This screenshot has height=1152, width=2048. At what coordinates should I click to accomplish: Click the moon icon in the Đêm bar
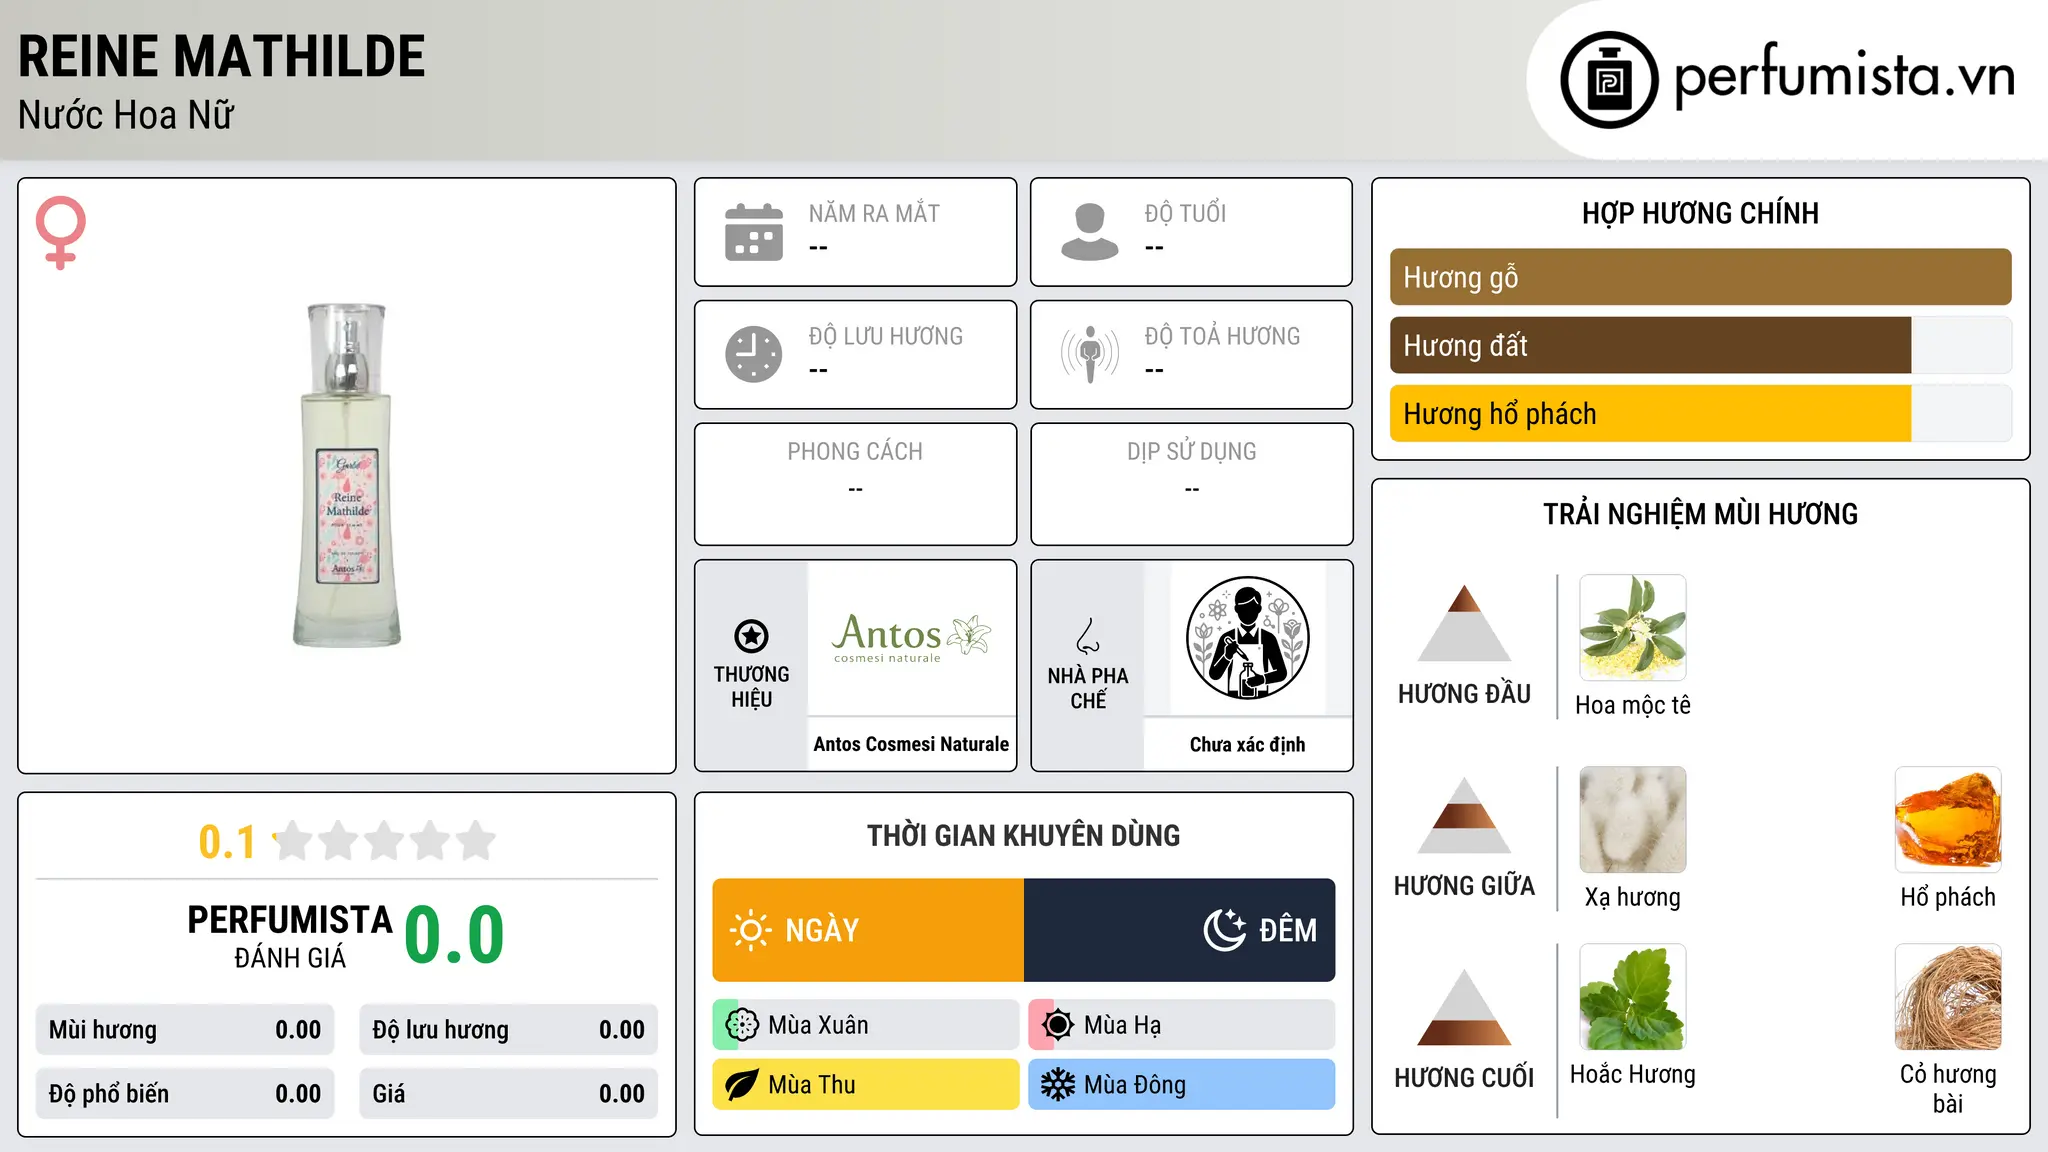[x=1225, y=930]
